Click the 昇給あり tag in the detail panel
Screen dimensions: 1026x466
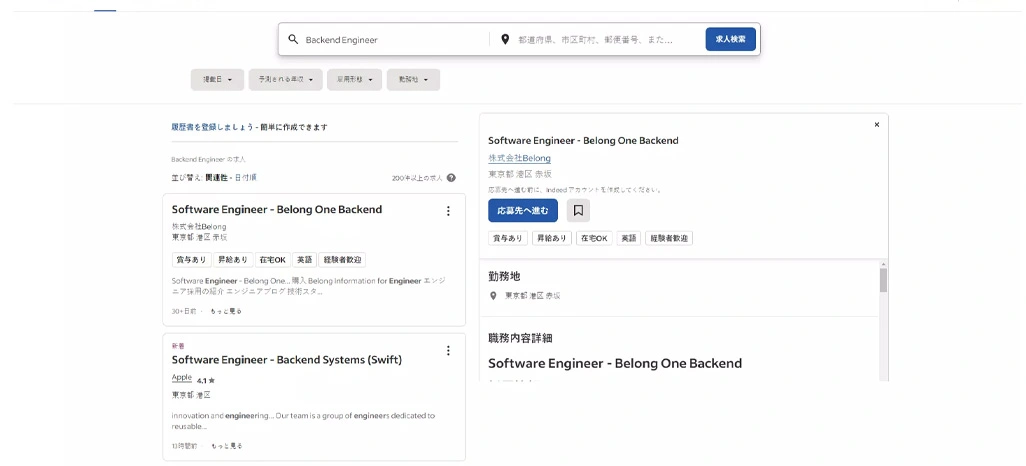(552, 238)
